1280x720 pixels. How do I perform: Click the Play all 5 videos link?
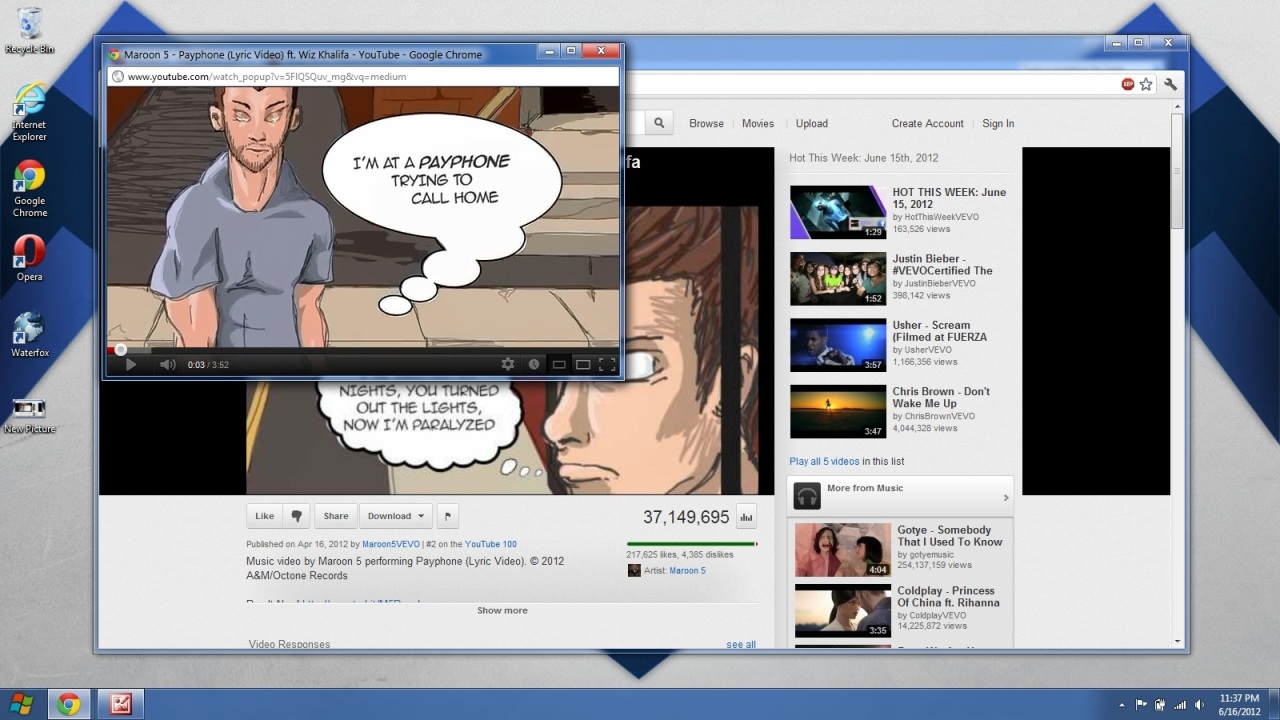point(824,462)
